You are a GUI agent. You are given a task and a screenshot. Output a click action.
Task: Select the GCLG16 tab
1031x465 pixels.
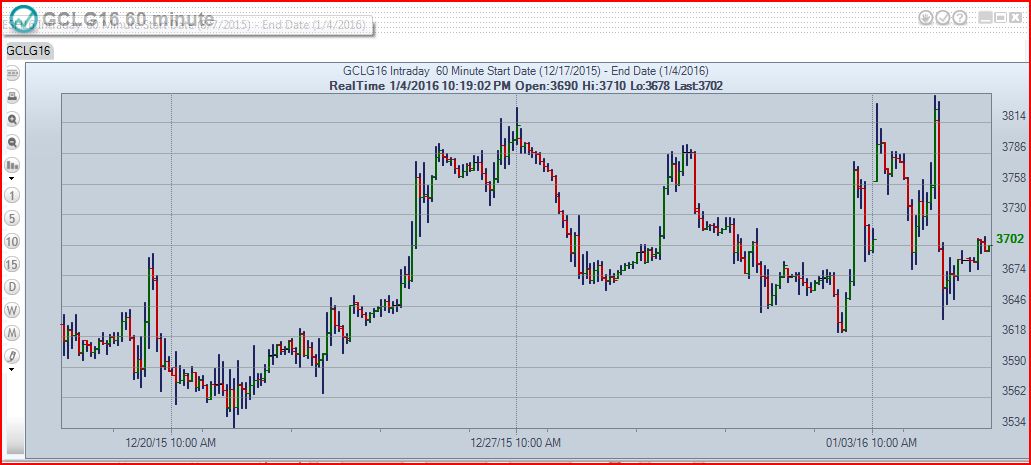click(x=29, y=50)
